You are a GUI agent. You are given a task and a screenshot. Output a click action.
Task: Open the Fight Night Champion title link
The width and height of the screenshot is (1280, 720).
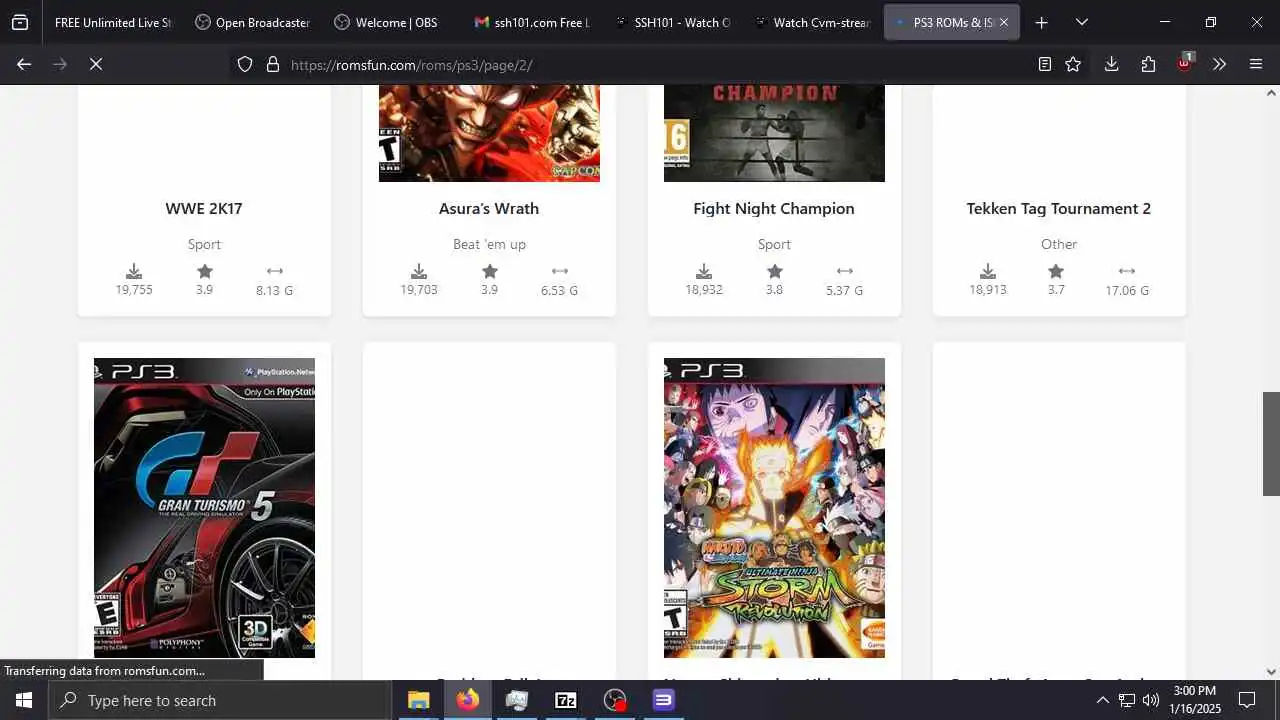pos(774,208)
